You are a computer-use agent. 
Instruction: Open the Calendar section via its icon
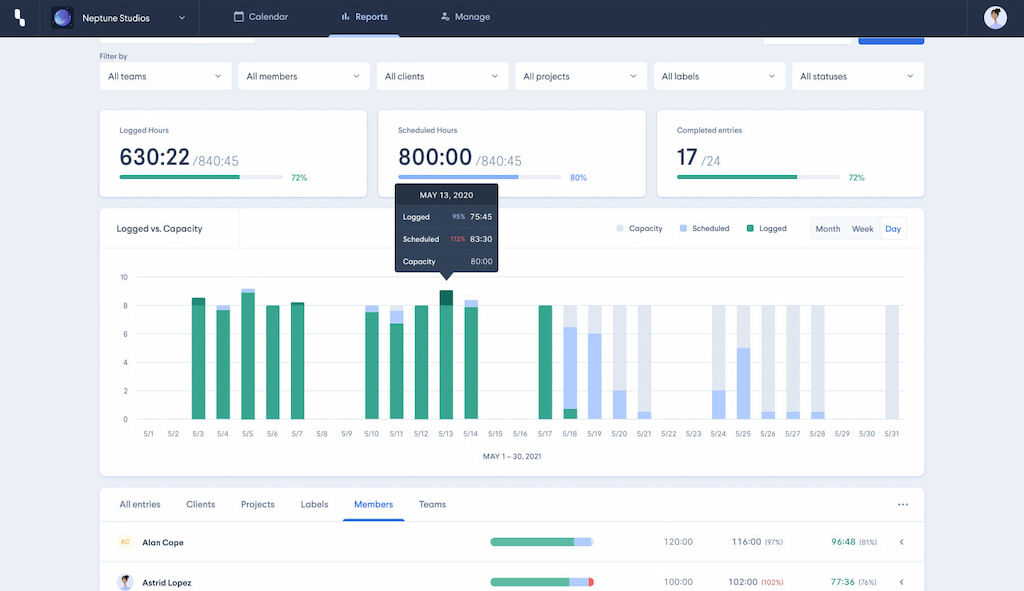(x=238, y=16)
